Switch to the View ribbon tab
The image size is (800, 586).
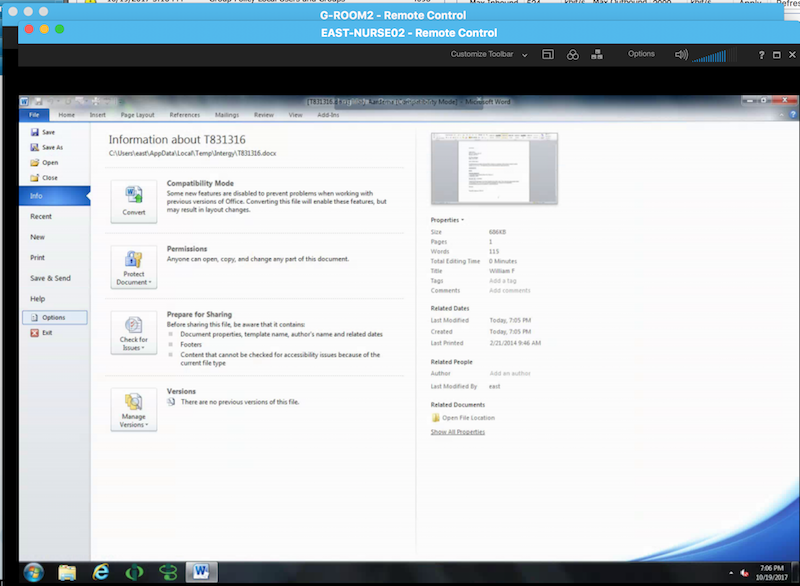[x=295, y=115]
